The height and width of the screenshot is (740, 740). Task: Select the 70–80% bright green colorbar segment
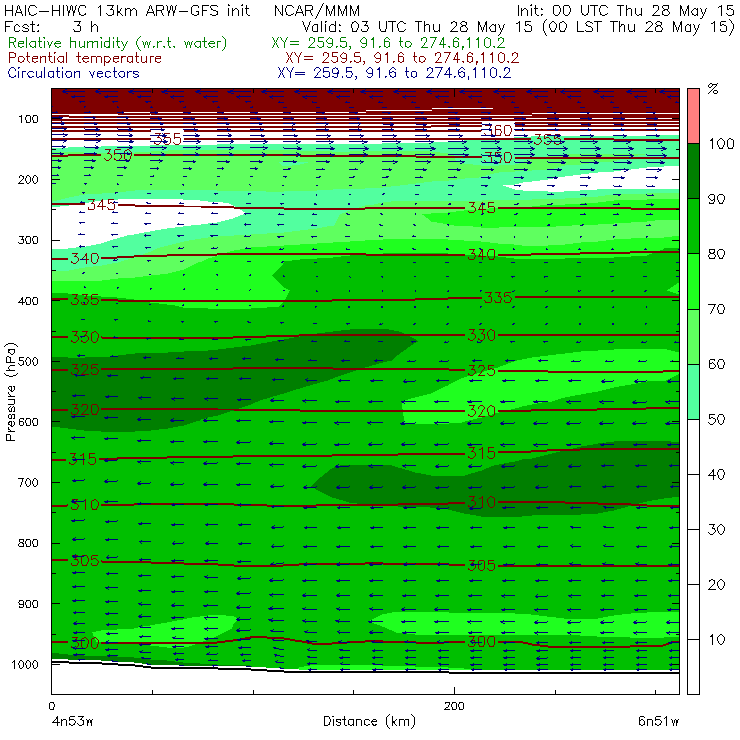pyautogui.click(x=693, y=281)
